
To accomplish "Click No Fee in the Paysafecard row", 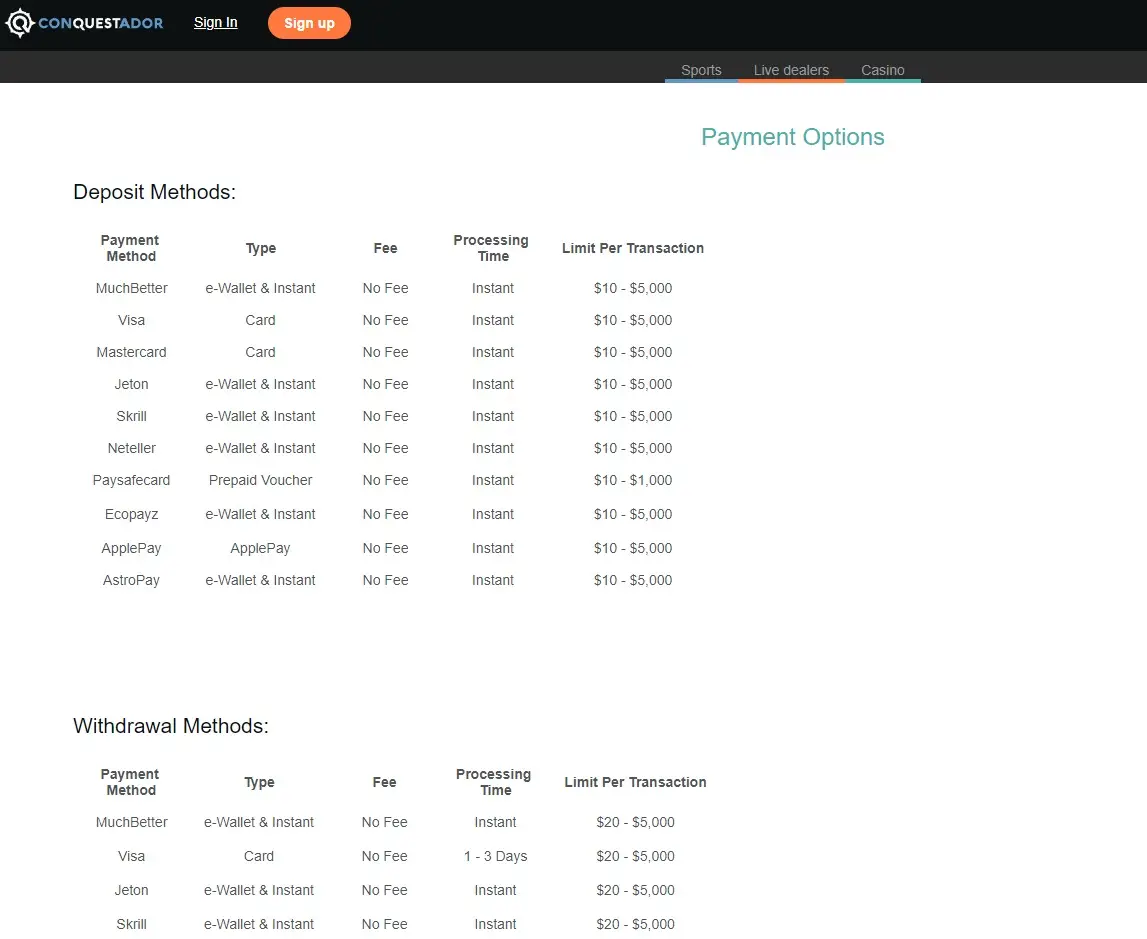I will (386, 480).
